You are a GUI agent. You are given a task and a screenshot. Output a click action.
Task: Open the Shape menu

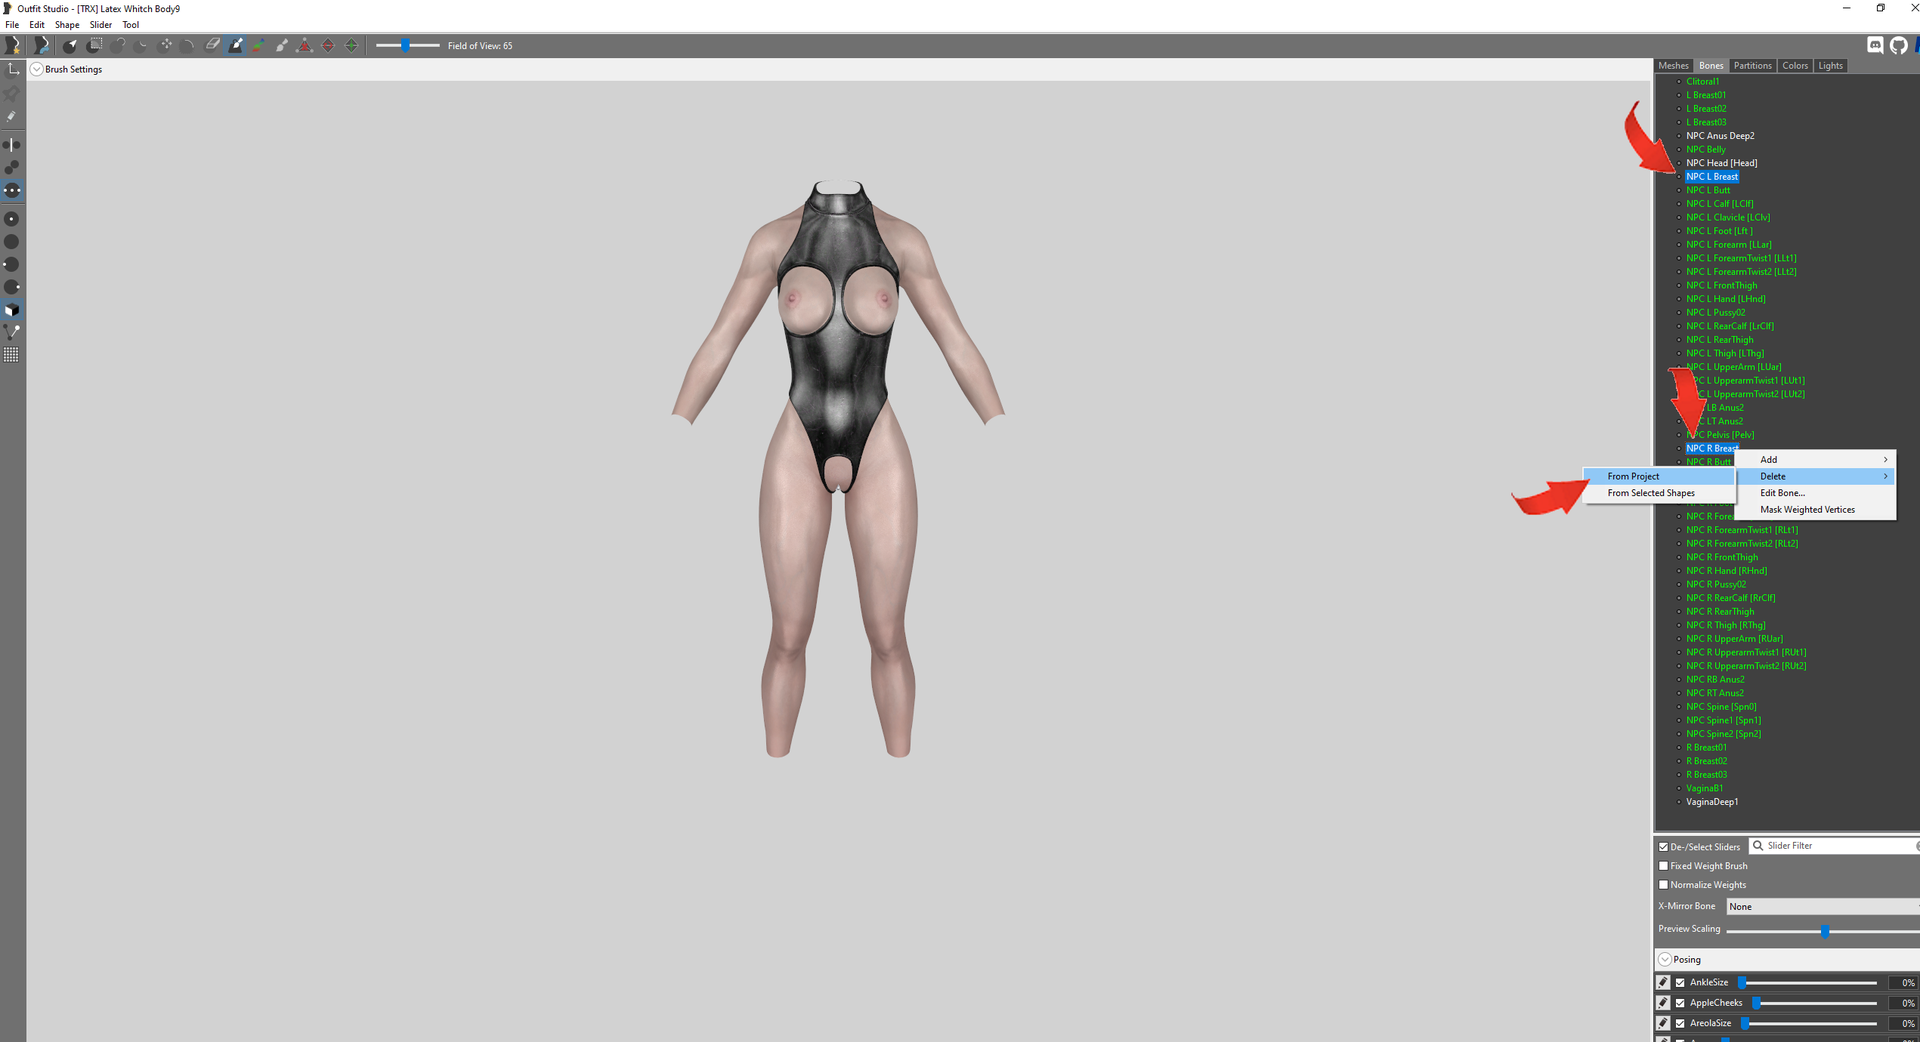click(x=67, y=25)
